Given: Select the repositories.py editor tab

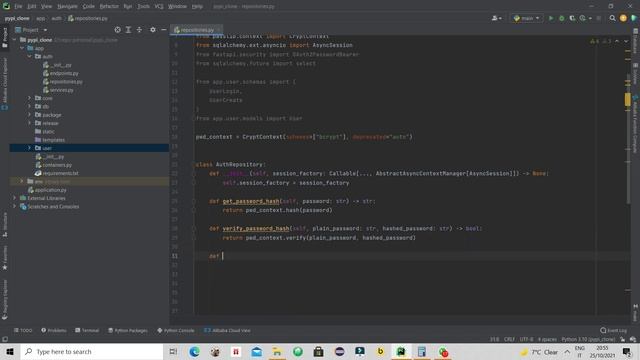Looking at the screenshot, I should (196, 30).
